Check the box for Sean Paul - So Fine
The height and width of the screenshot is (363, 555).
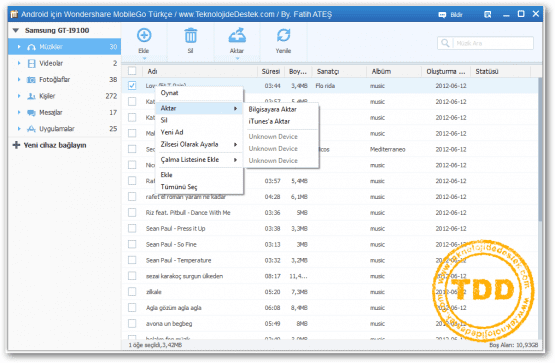point(132,244)
